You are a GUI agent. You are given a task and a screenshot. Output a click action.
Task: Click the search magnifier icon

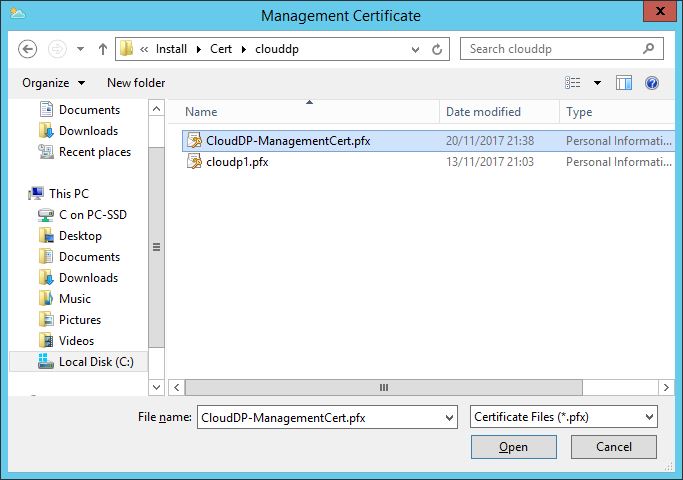click(x=648, y=48)
